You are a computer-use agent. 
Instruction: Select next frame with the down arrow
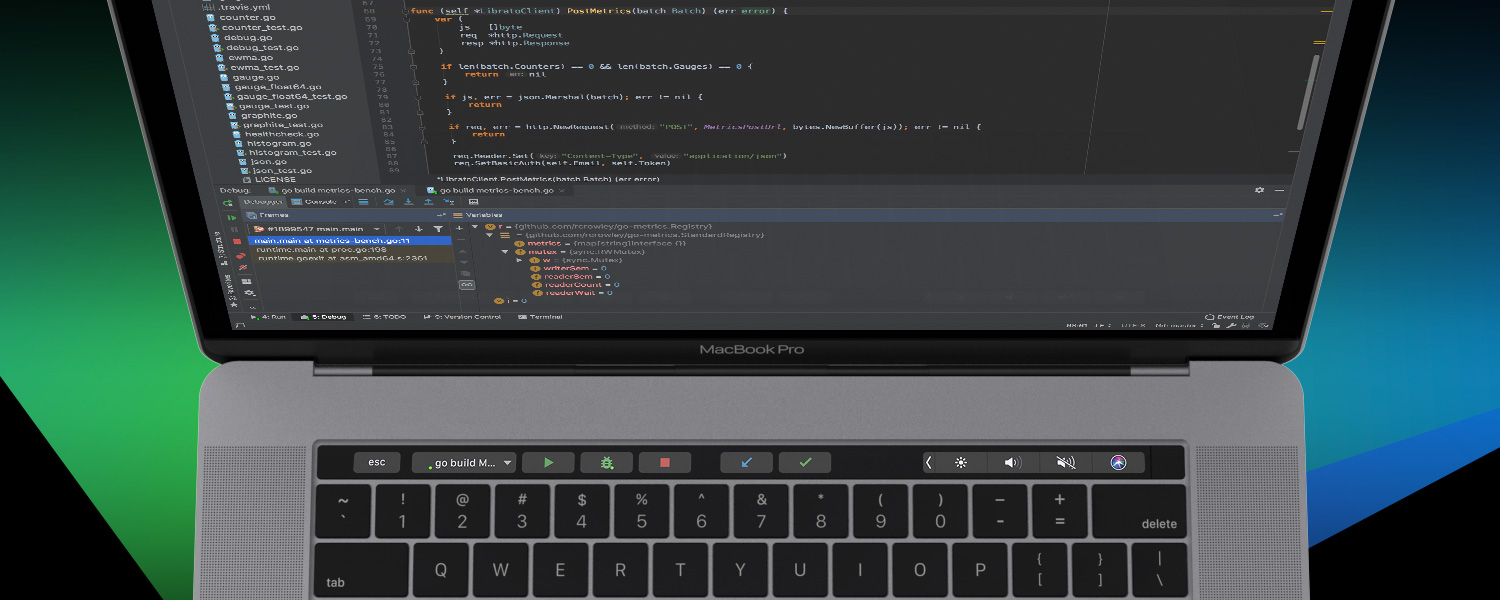(x=418, y=229)
